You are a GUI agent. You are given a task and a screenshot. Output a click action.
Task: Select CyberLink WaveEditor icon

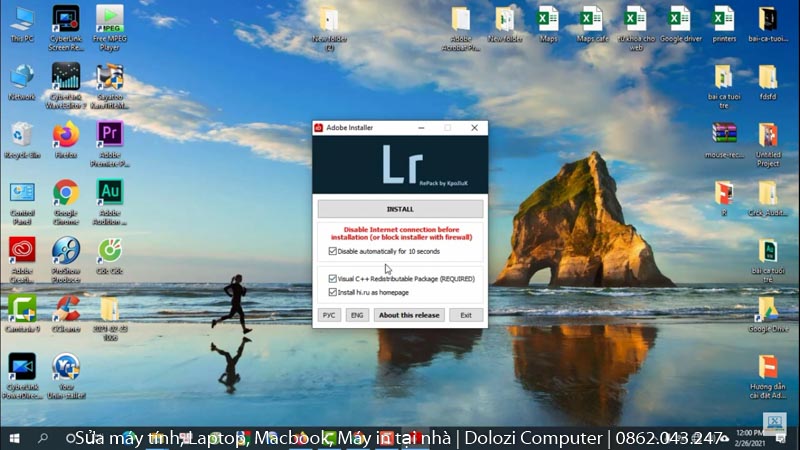[66, 86]
